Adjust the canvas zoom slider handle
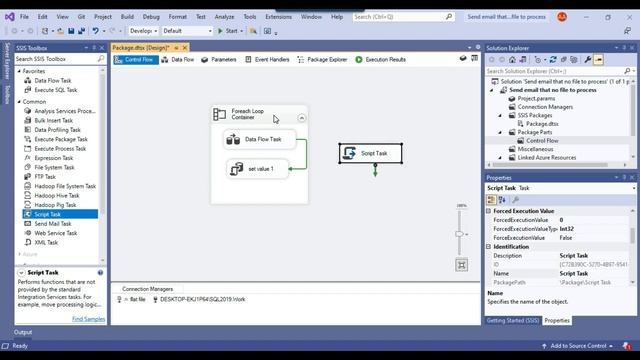 coord(460,234)
